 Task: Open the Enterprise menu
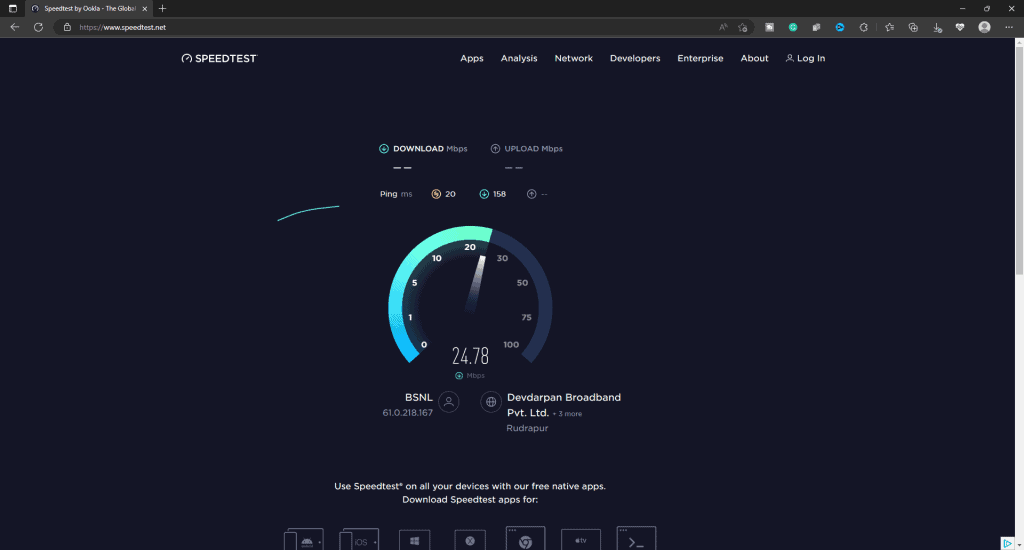point(700,58)
